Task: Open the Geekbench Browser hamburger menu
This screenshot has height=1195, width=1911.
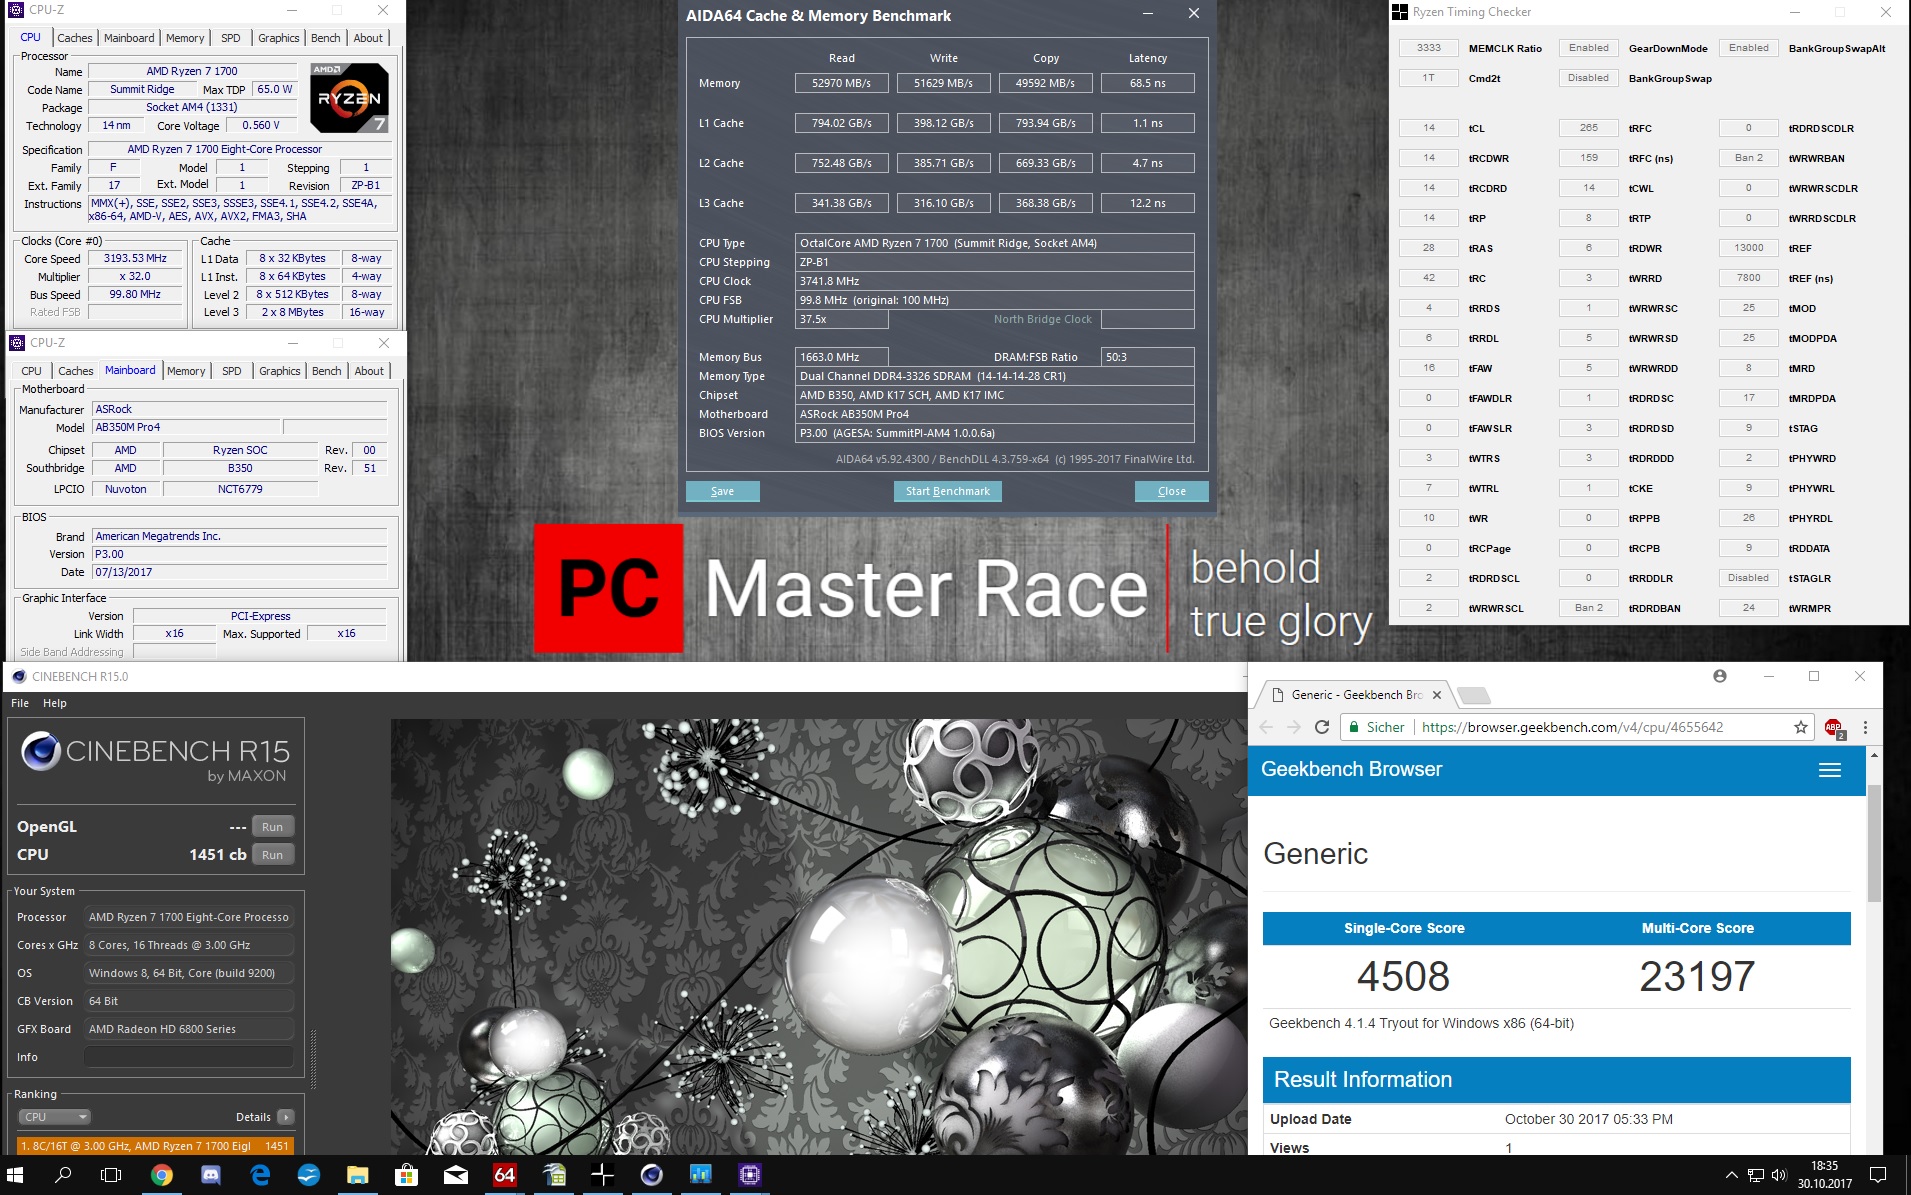Action: click(1829, 770)
